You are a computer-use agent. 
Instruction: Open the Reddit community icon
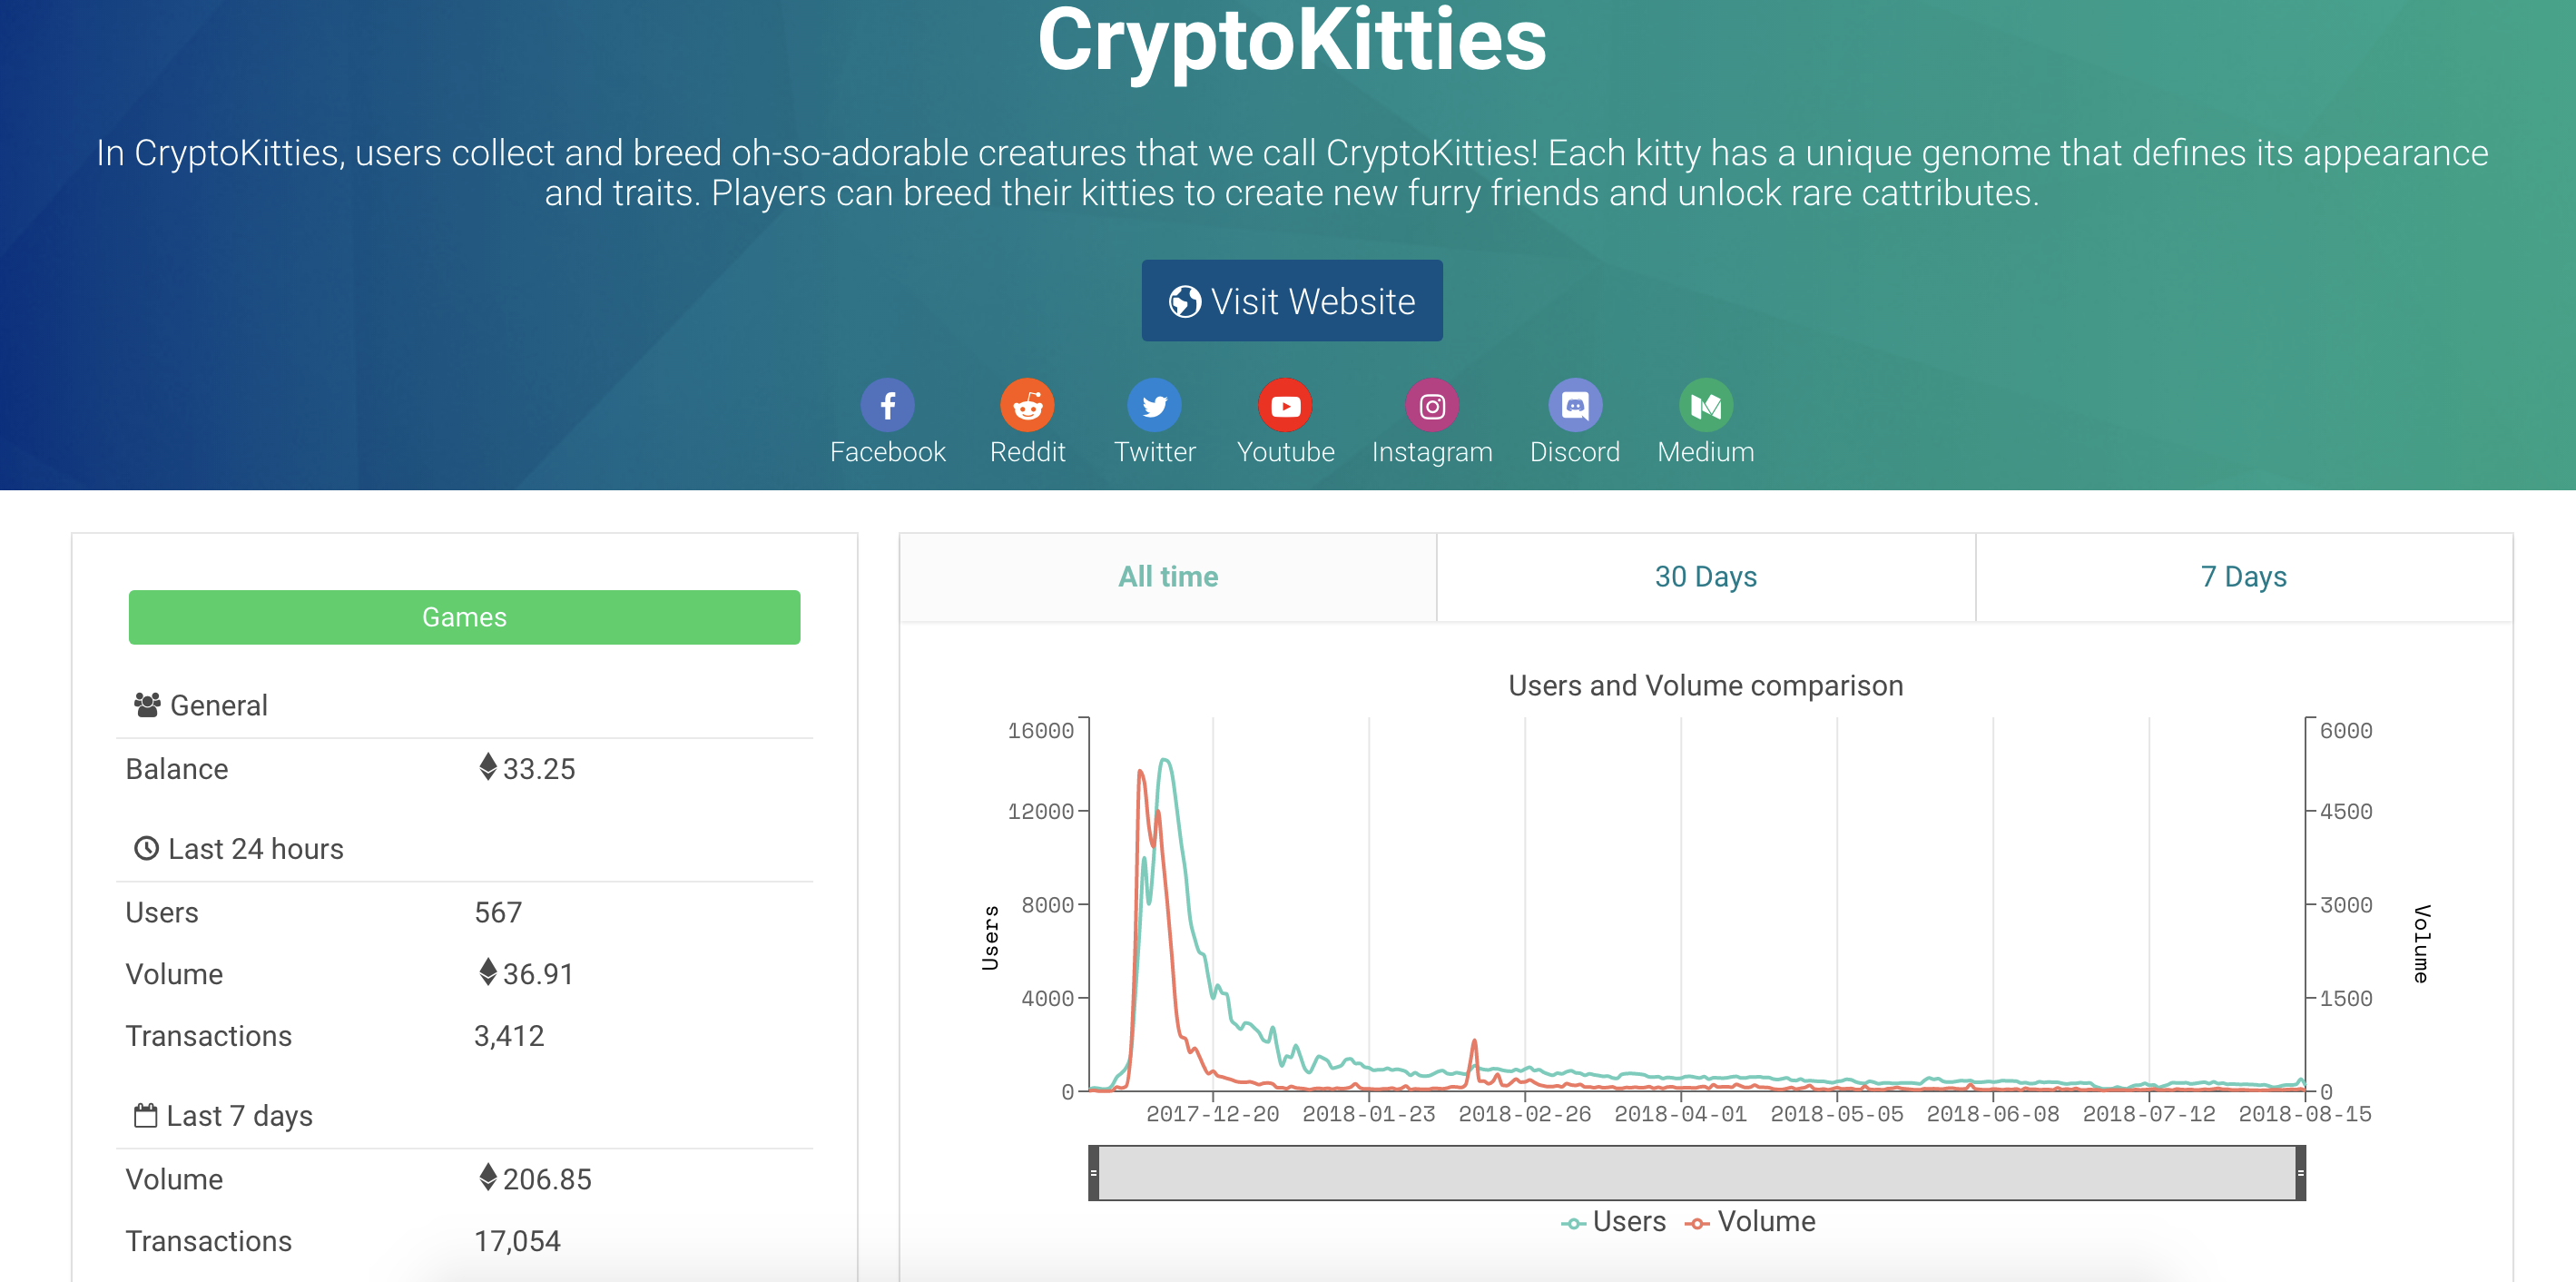tap(1027, 406)
